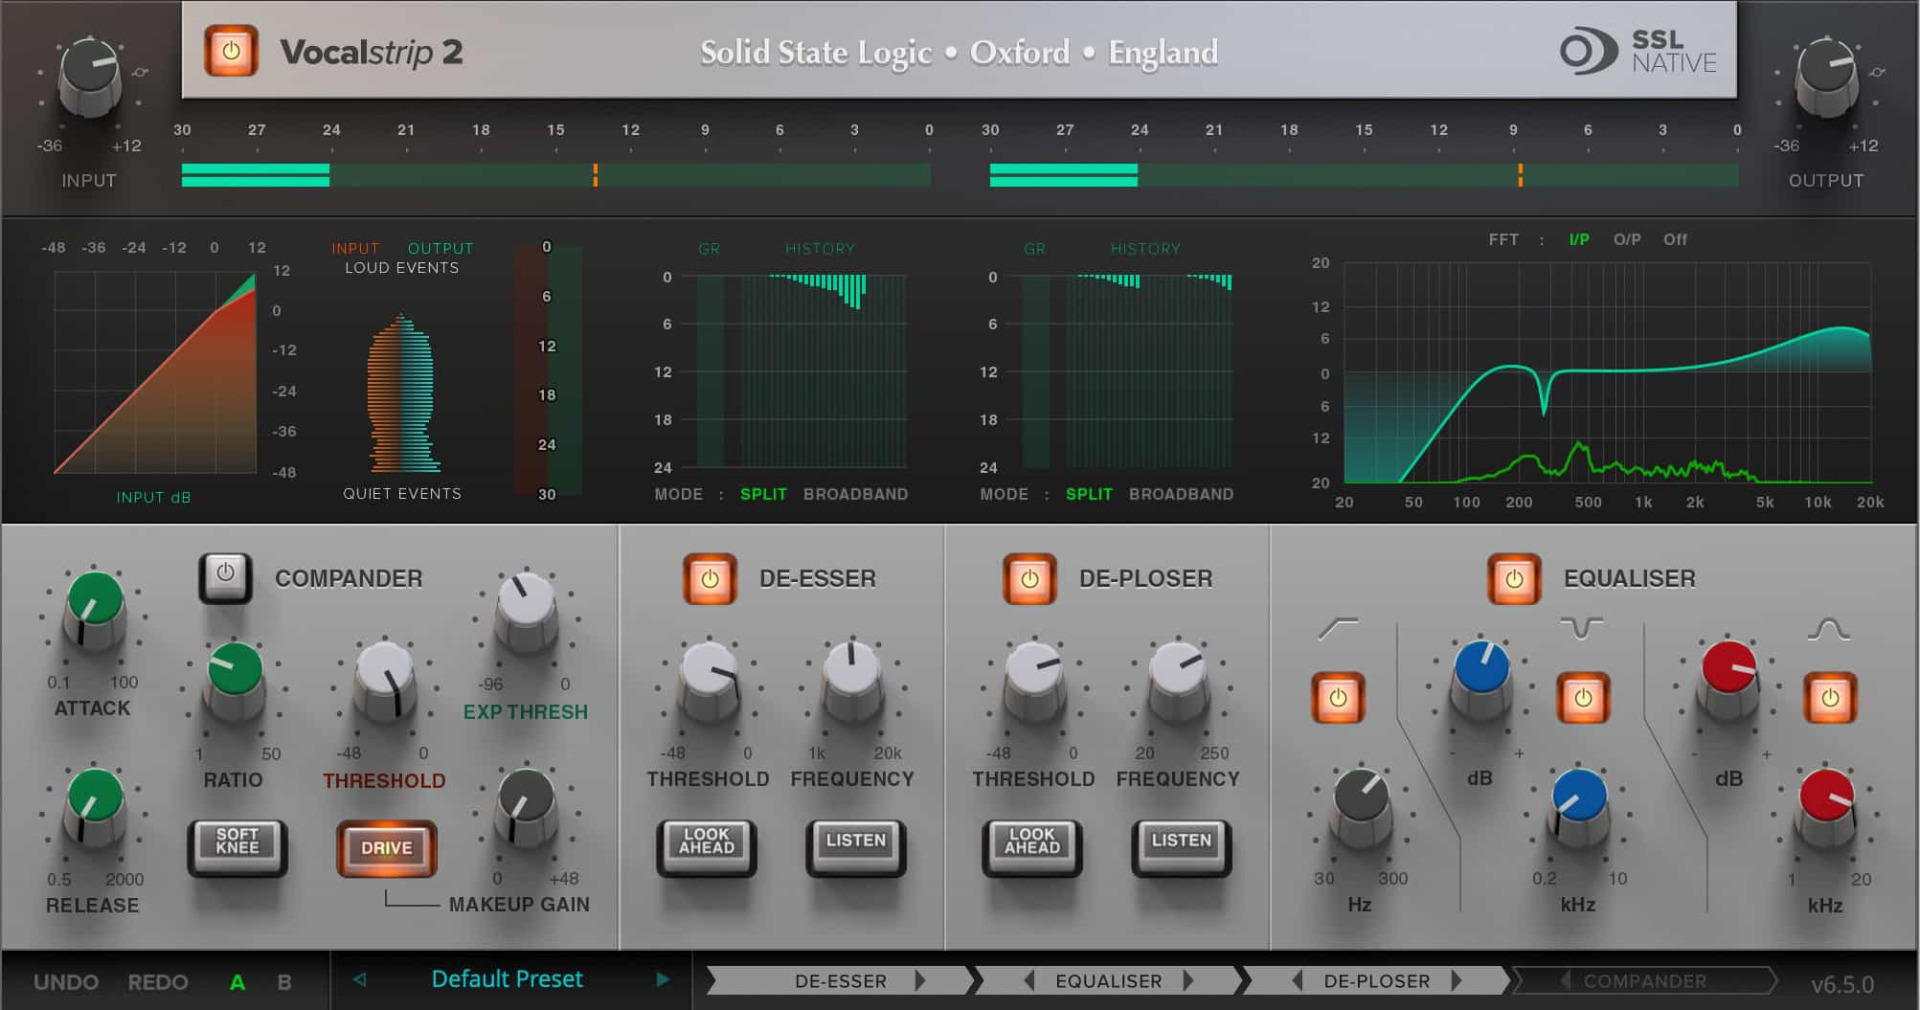
Task: Click the red bell dB gain knob
Action: point(1729,680)
